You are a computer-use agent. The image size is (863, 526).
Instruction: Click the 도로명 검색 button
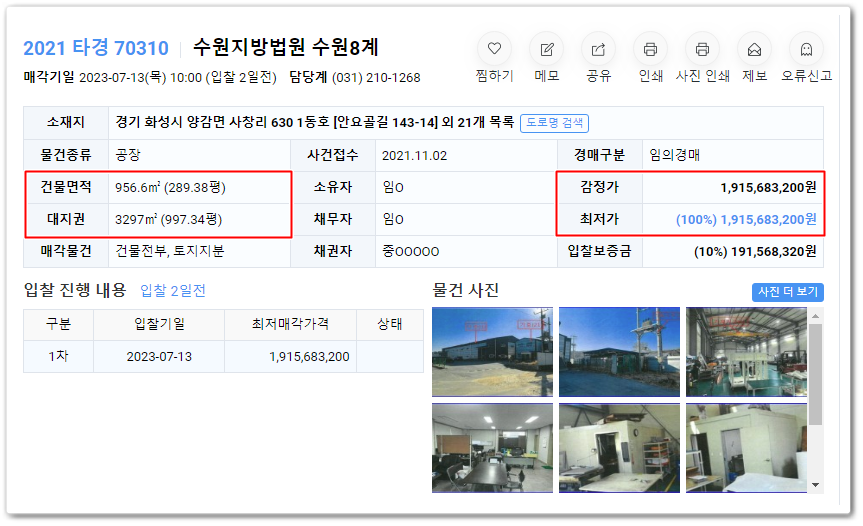(x=554, y=123)
